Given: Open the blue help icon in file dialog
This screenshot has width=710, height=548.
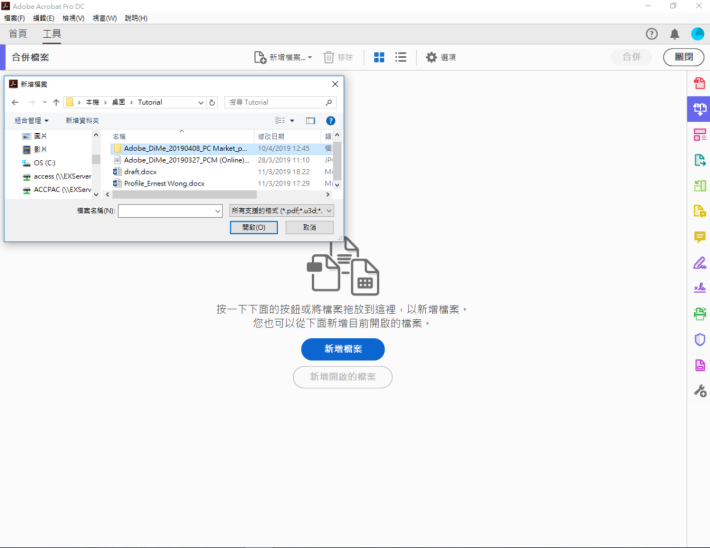Looking at the screenshot, I should click(331, 120).
